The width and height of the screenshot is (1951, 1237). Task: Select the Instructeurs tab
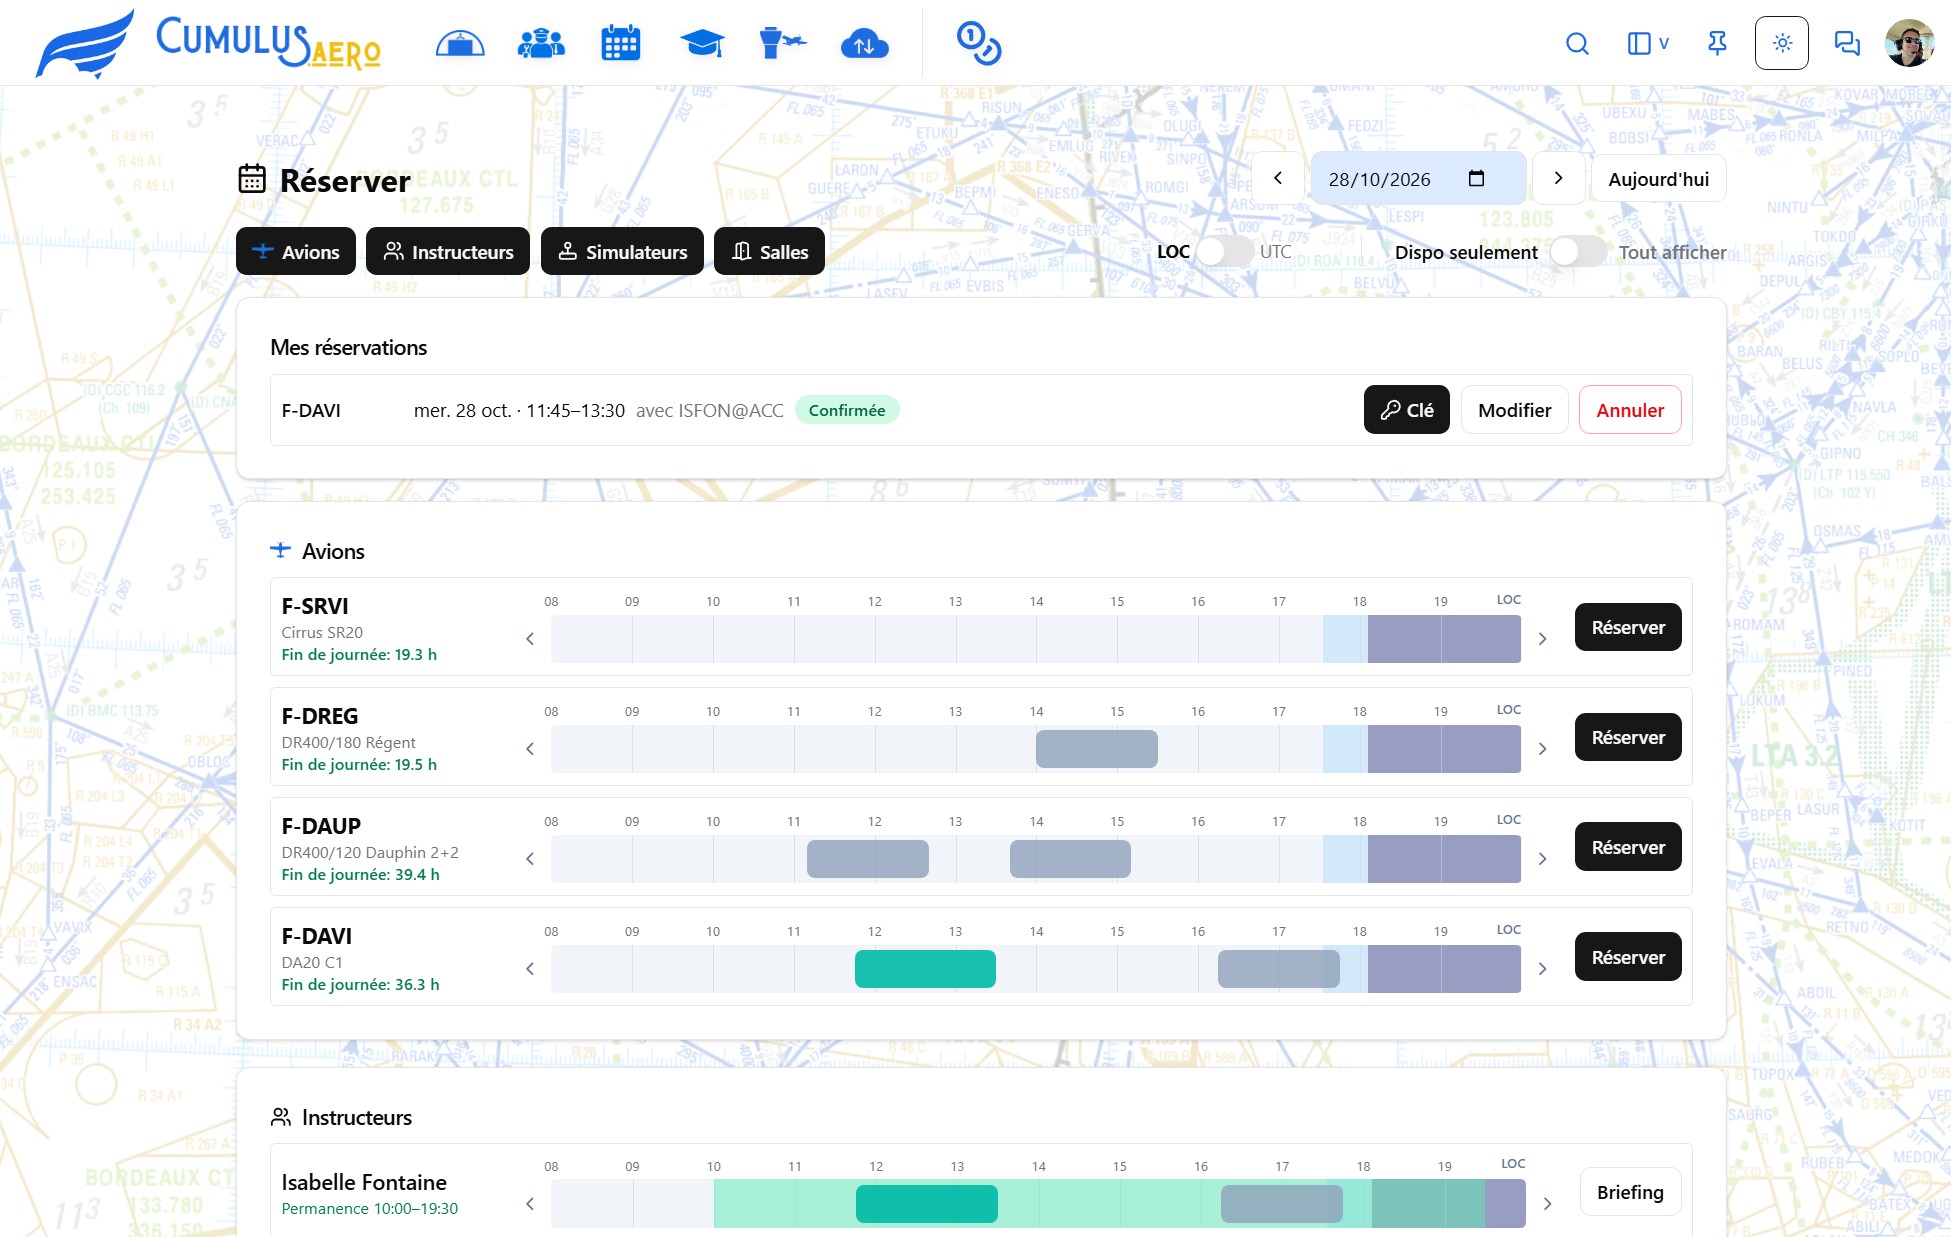[448, 251]
